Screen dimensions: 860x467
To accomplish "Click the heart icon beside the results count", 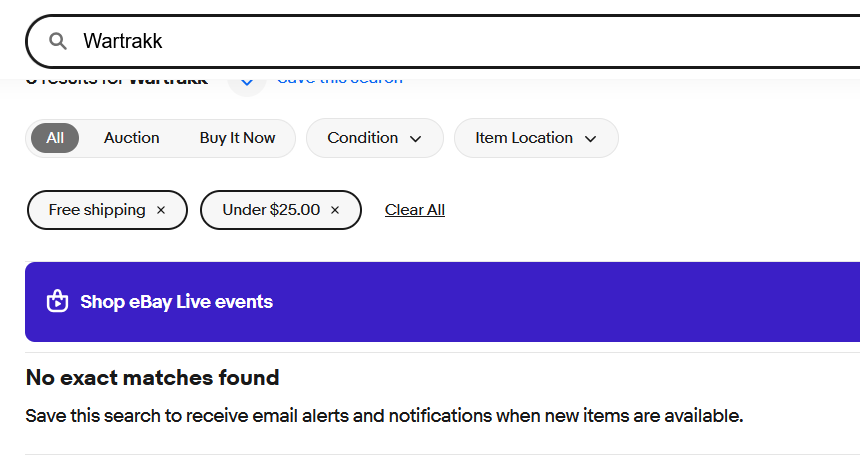I will pos(247,83).
